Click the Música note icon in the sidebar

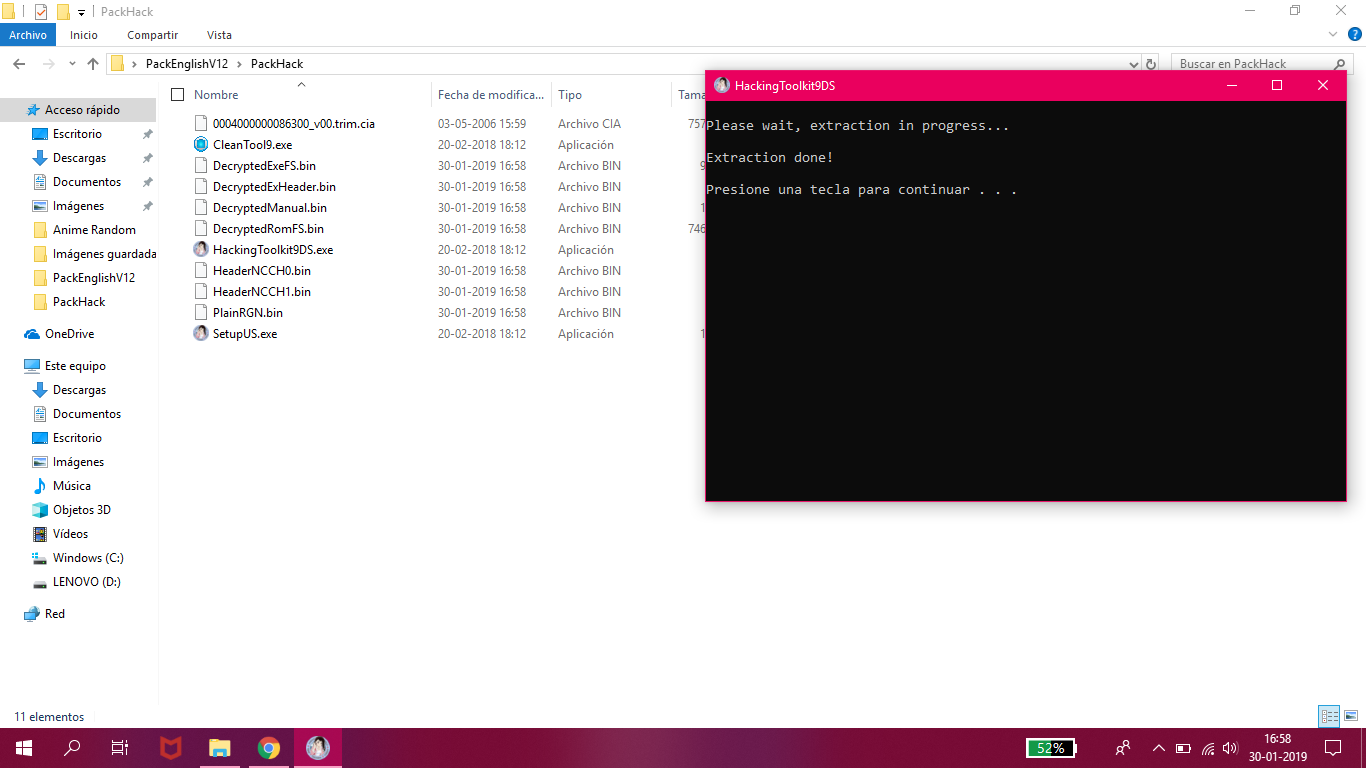point(40,486)
